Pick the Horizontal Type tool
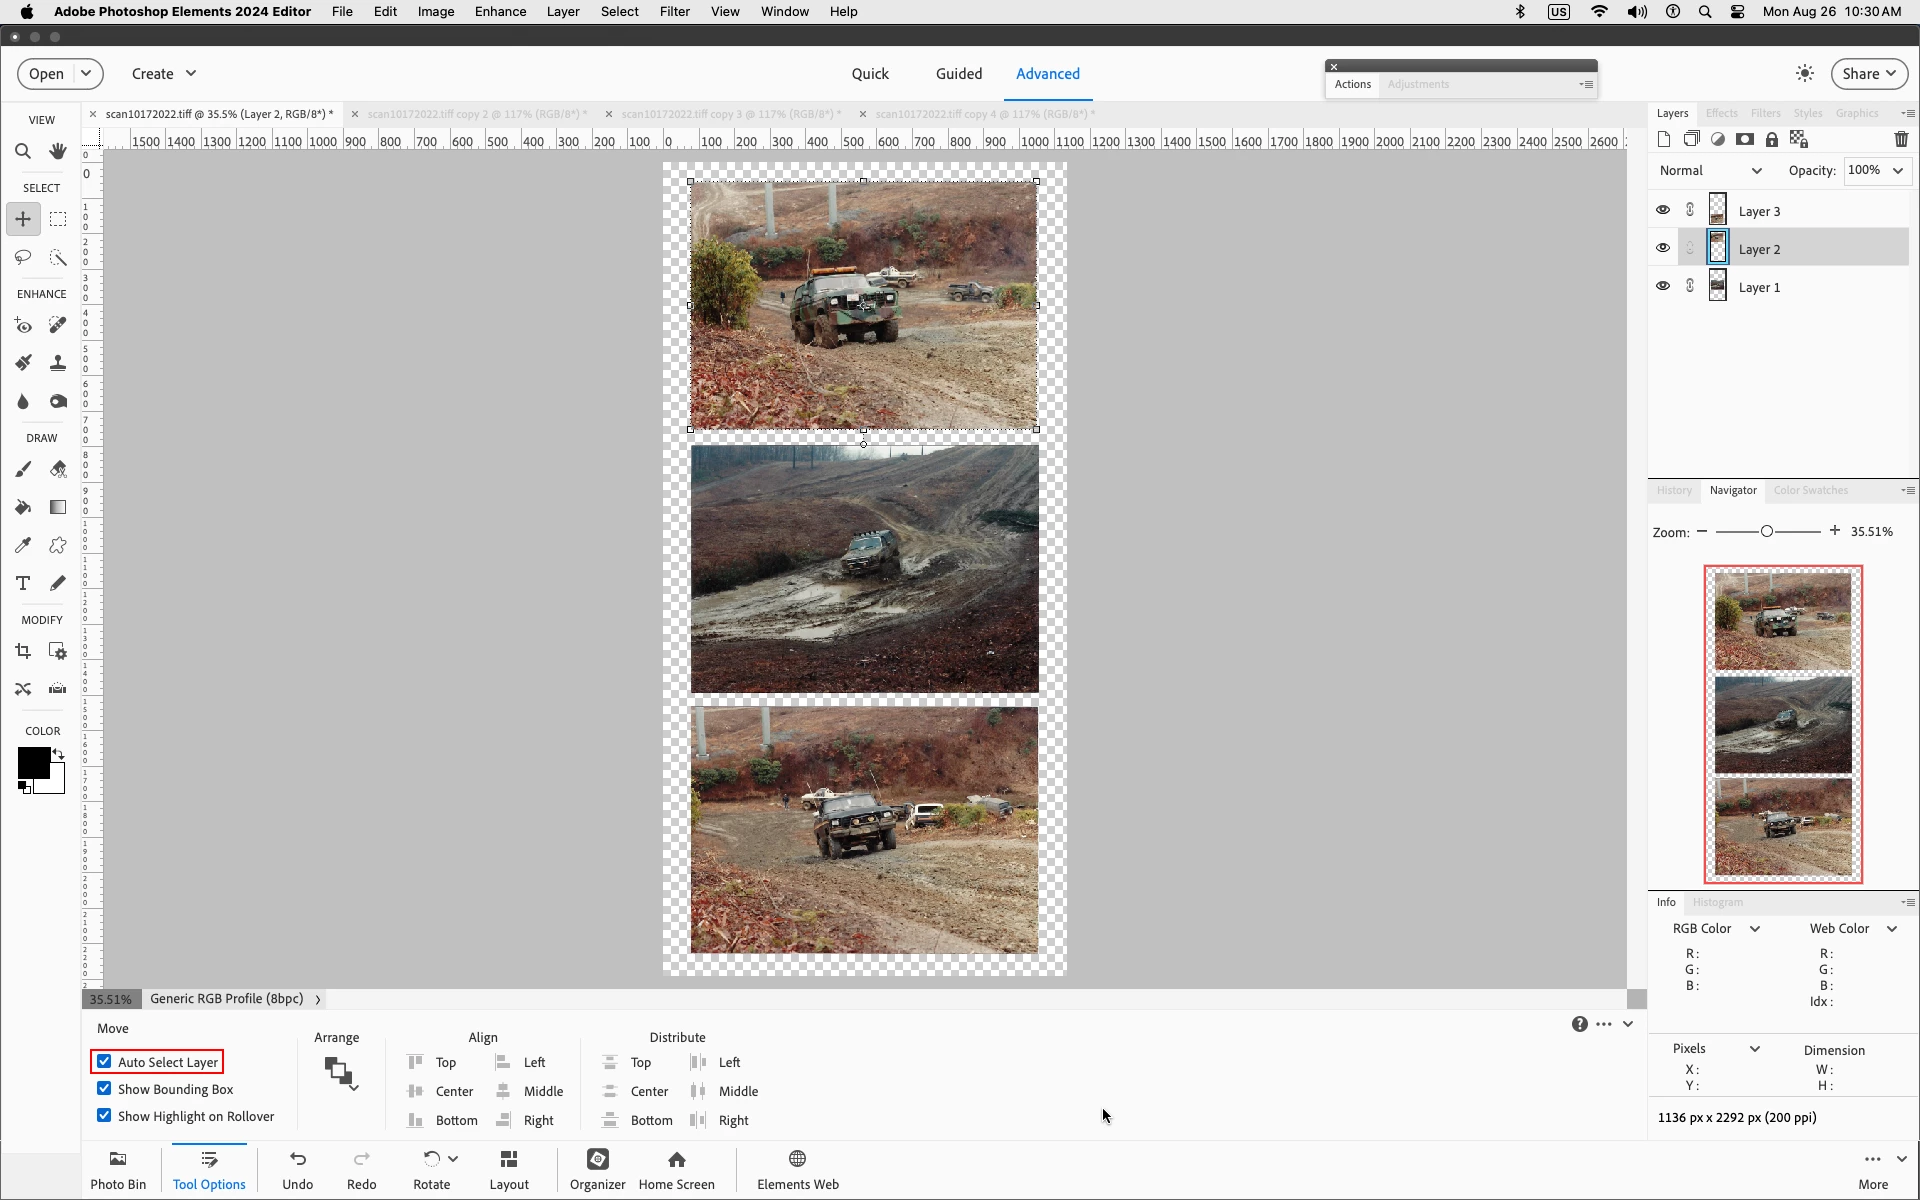This screenshot has width=1920, height=1200. tap(23, 583)
